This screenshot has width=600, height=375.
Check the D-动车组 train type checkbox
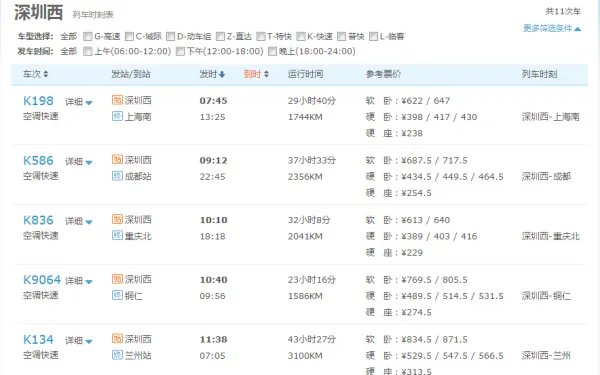pyautogui.click(x=170, y=36)
